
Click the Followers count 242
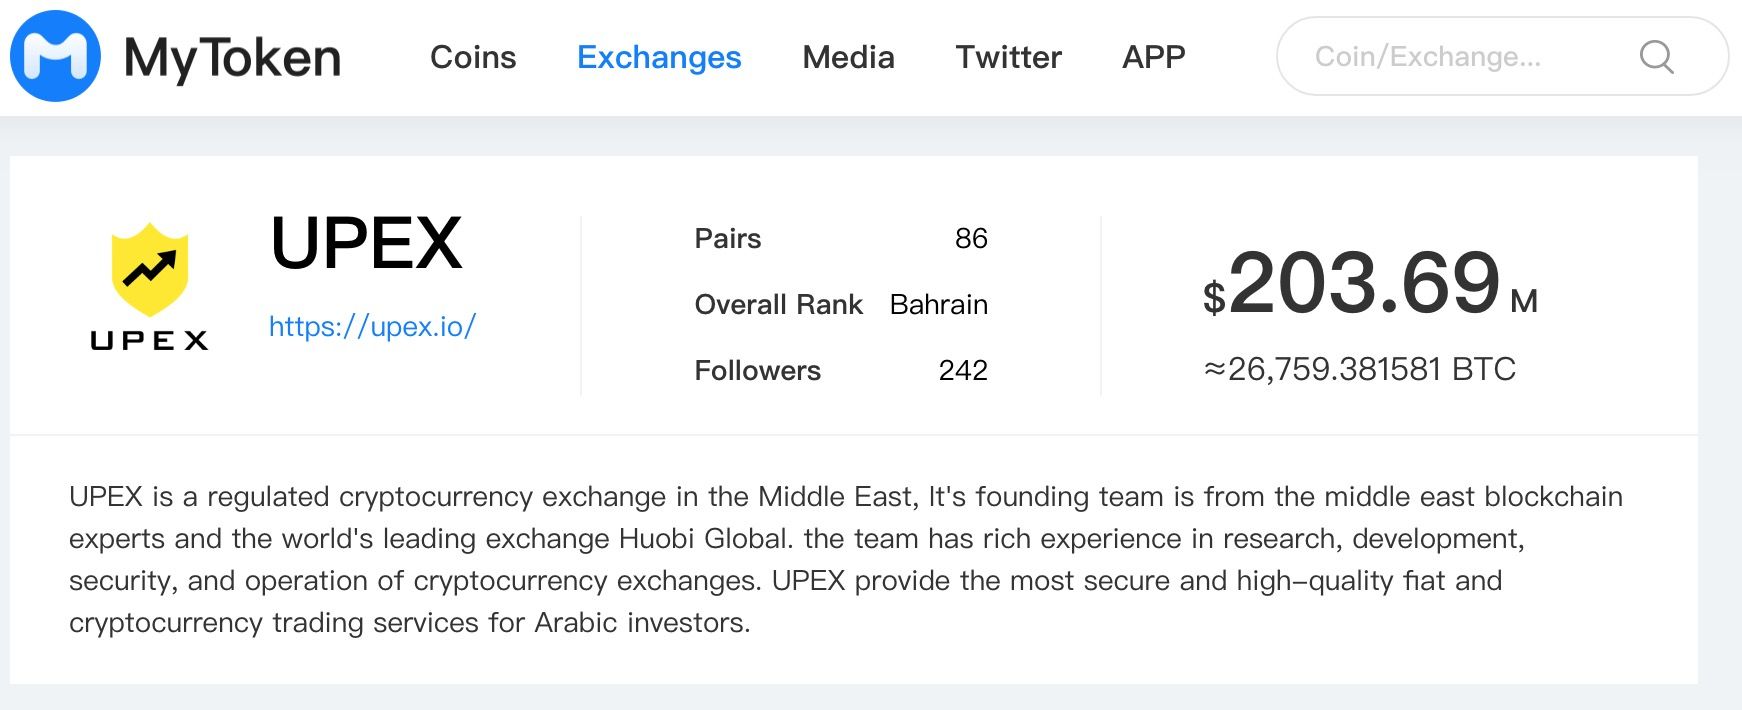pyautogui.click(x=963, y=370)
